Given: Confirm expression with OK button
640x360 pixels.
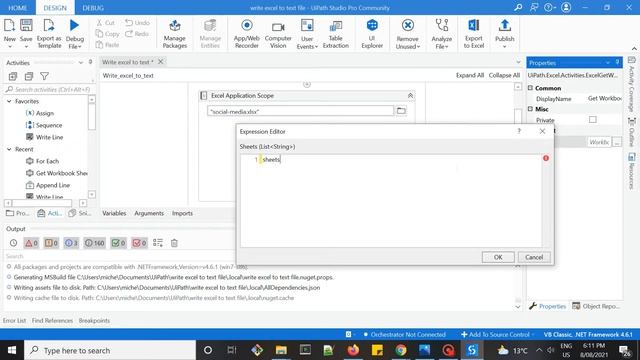Looking at the screenshot, I should [x=498, y=257].
